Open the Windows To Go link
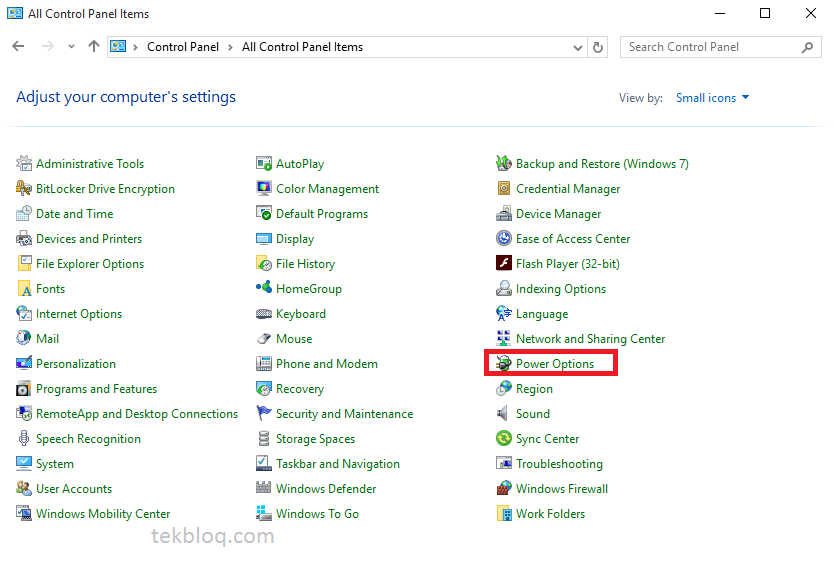The image size is (834, 567). click(317, 514)
